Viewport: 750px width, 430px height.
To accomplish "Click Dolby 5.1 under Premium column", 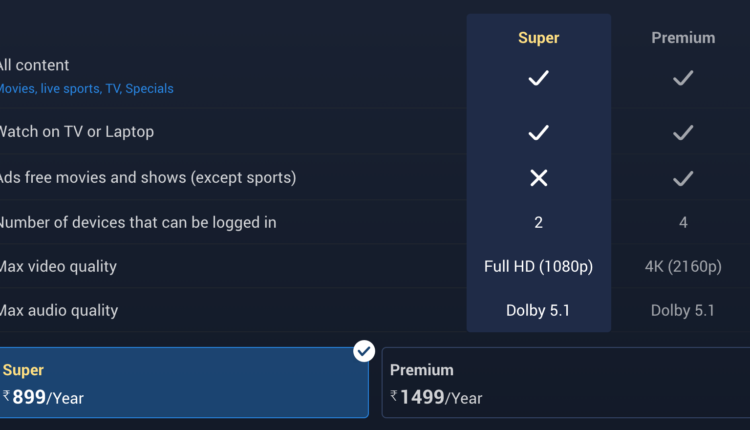I will (x=683, y=310).
